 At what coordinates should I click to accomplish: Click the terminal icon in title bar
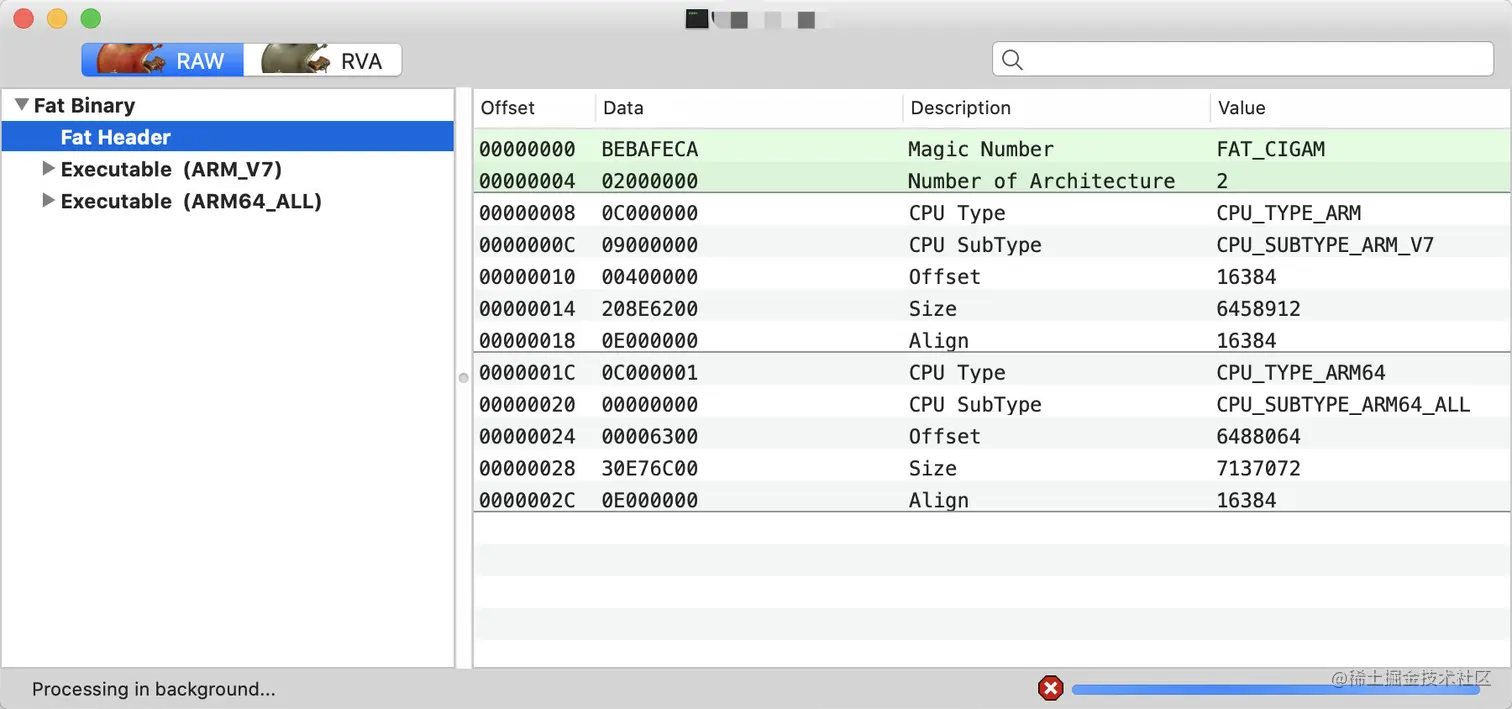point(697,18)
